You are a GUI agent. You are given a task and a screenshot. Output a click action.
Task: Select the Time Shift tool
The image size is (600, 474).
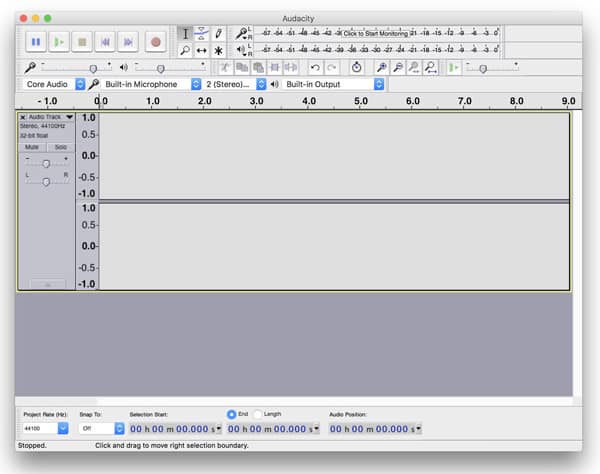[x=202, y=50]
